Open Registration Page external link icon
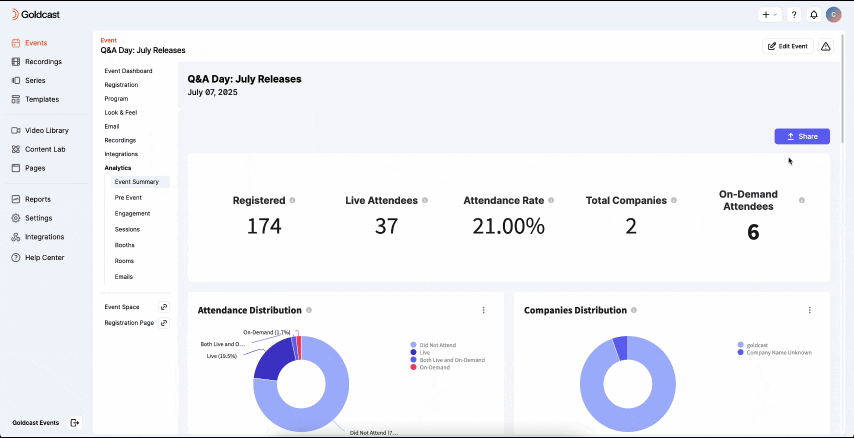Image resolution: width=854 pixels, height=438 pixels. pos(164,323)
